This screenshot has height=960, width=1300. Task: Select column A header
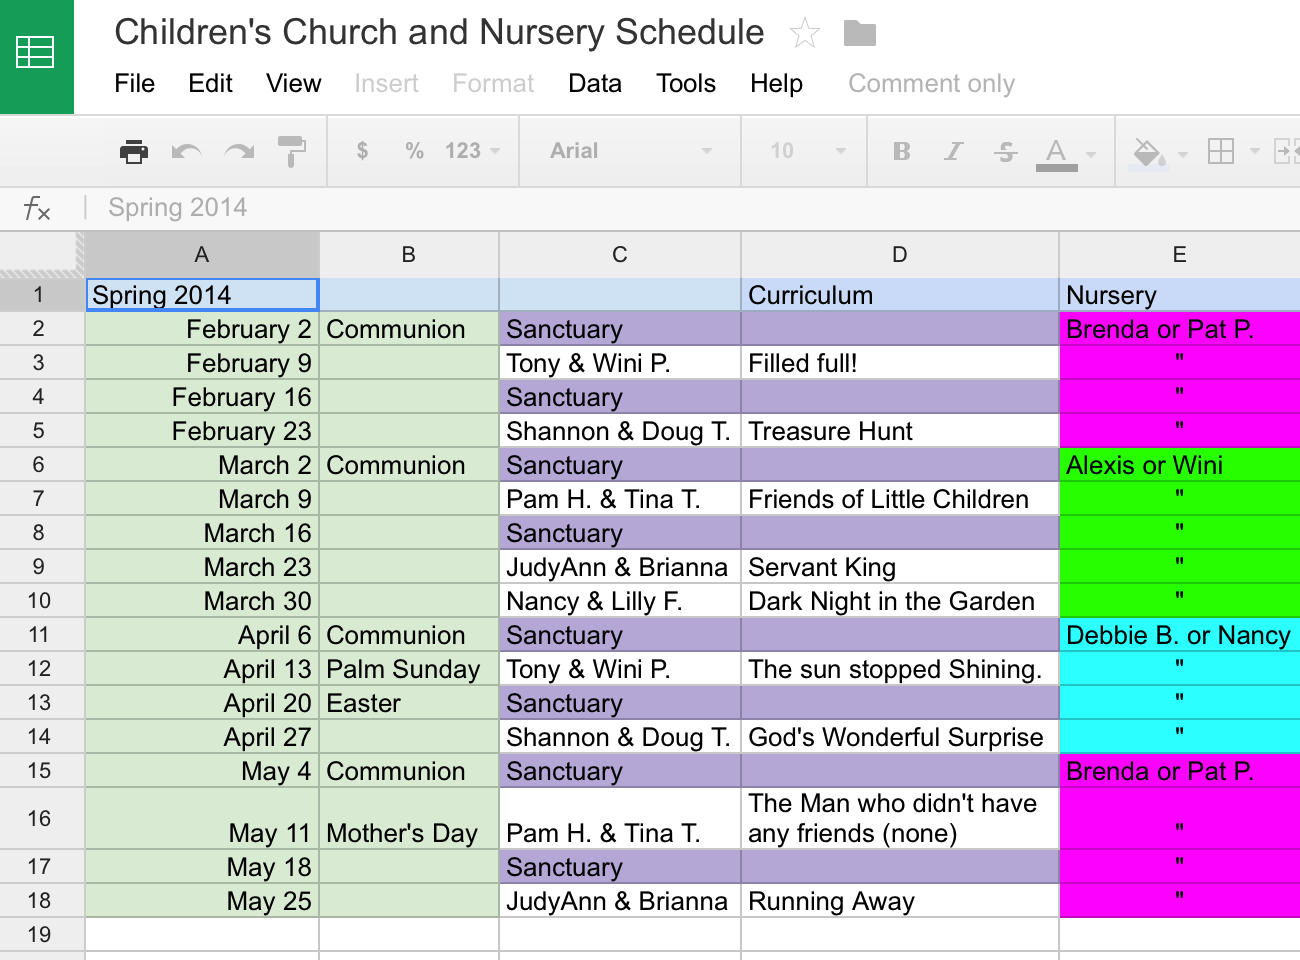tap(202, 254)
